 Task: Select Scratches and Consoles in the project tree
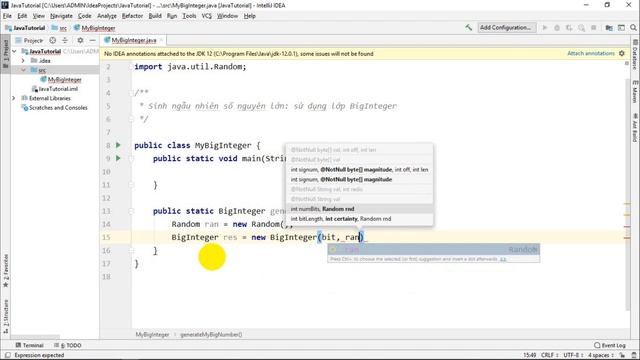point(54,108)
